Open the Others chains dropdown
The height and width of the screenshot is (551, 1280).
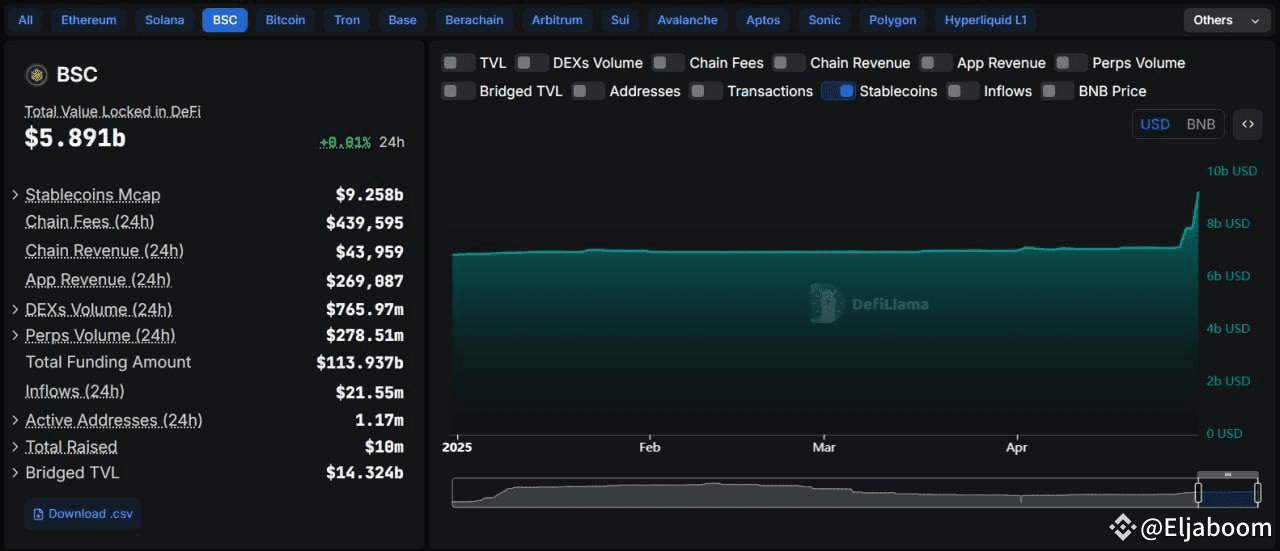(1227, 20)
